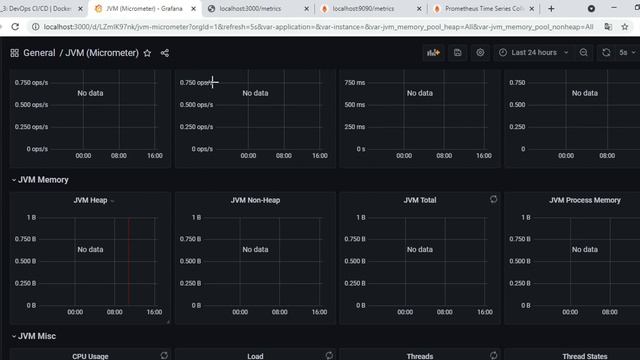
Task: Reload the page
Action: (x=15, y=27)
